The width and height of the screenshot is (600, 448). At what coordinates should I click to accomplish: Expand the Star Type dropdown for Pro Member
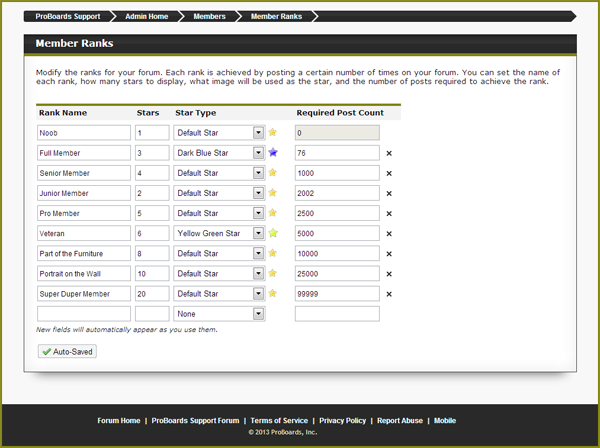coord(219,213)
